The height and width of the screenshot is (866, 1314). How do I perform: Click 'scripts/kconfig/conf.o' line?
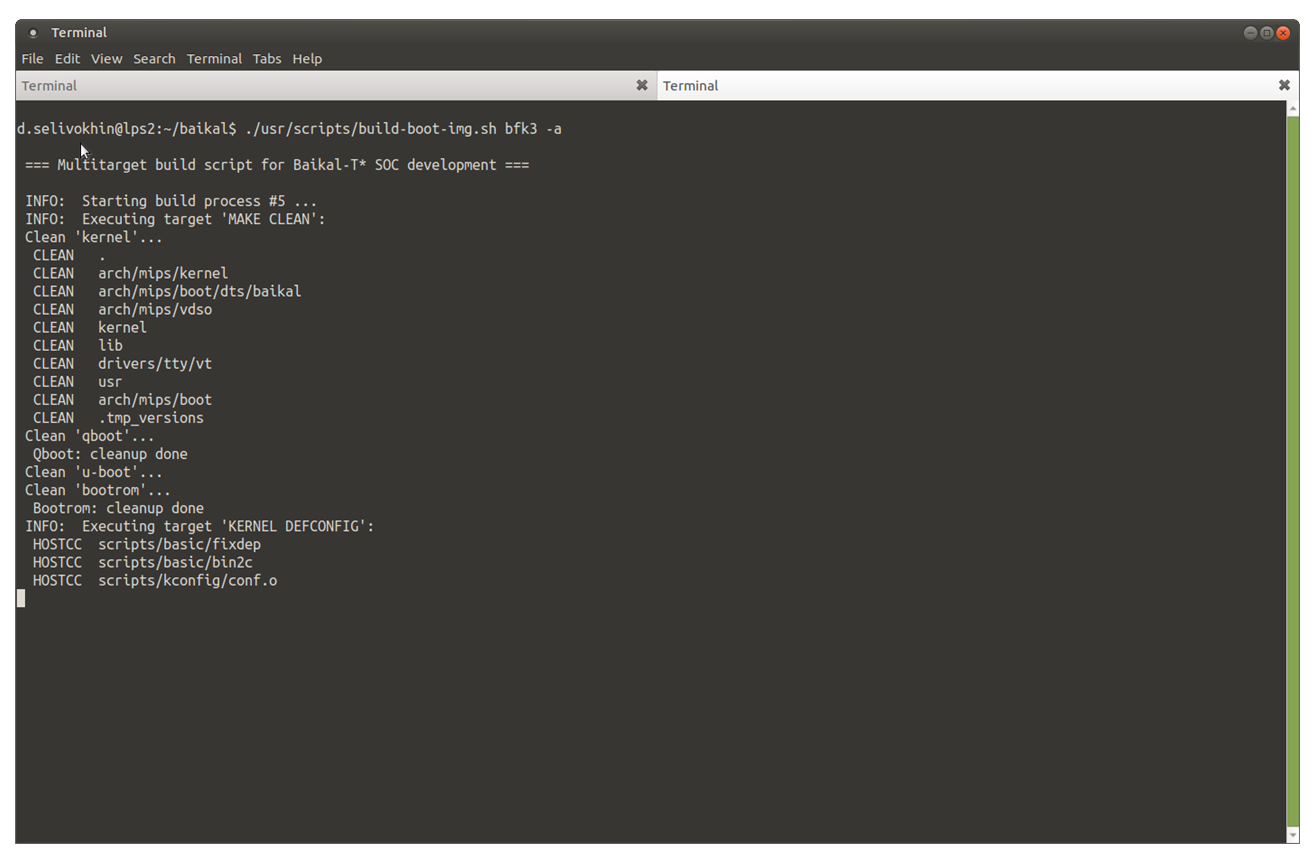click(x=155, y=580)
